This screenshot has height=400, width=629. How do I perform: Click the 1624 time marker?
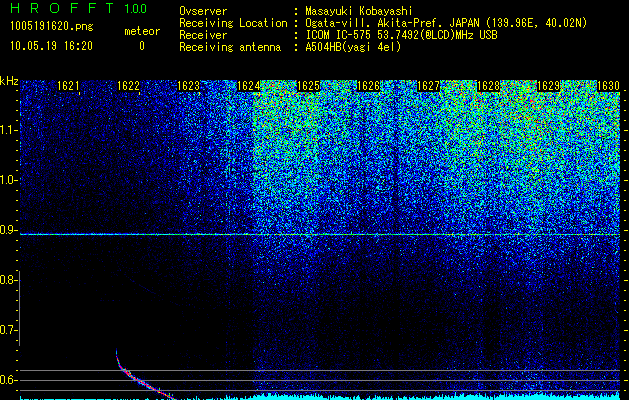[x=249, y=86]
